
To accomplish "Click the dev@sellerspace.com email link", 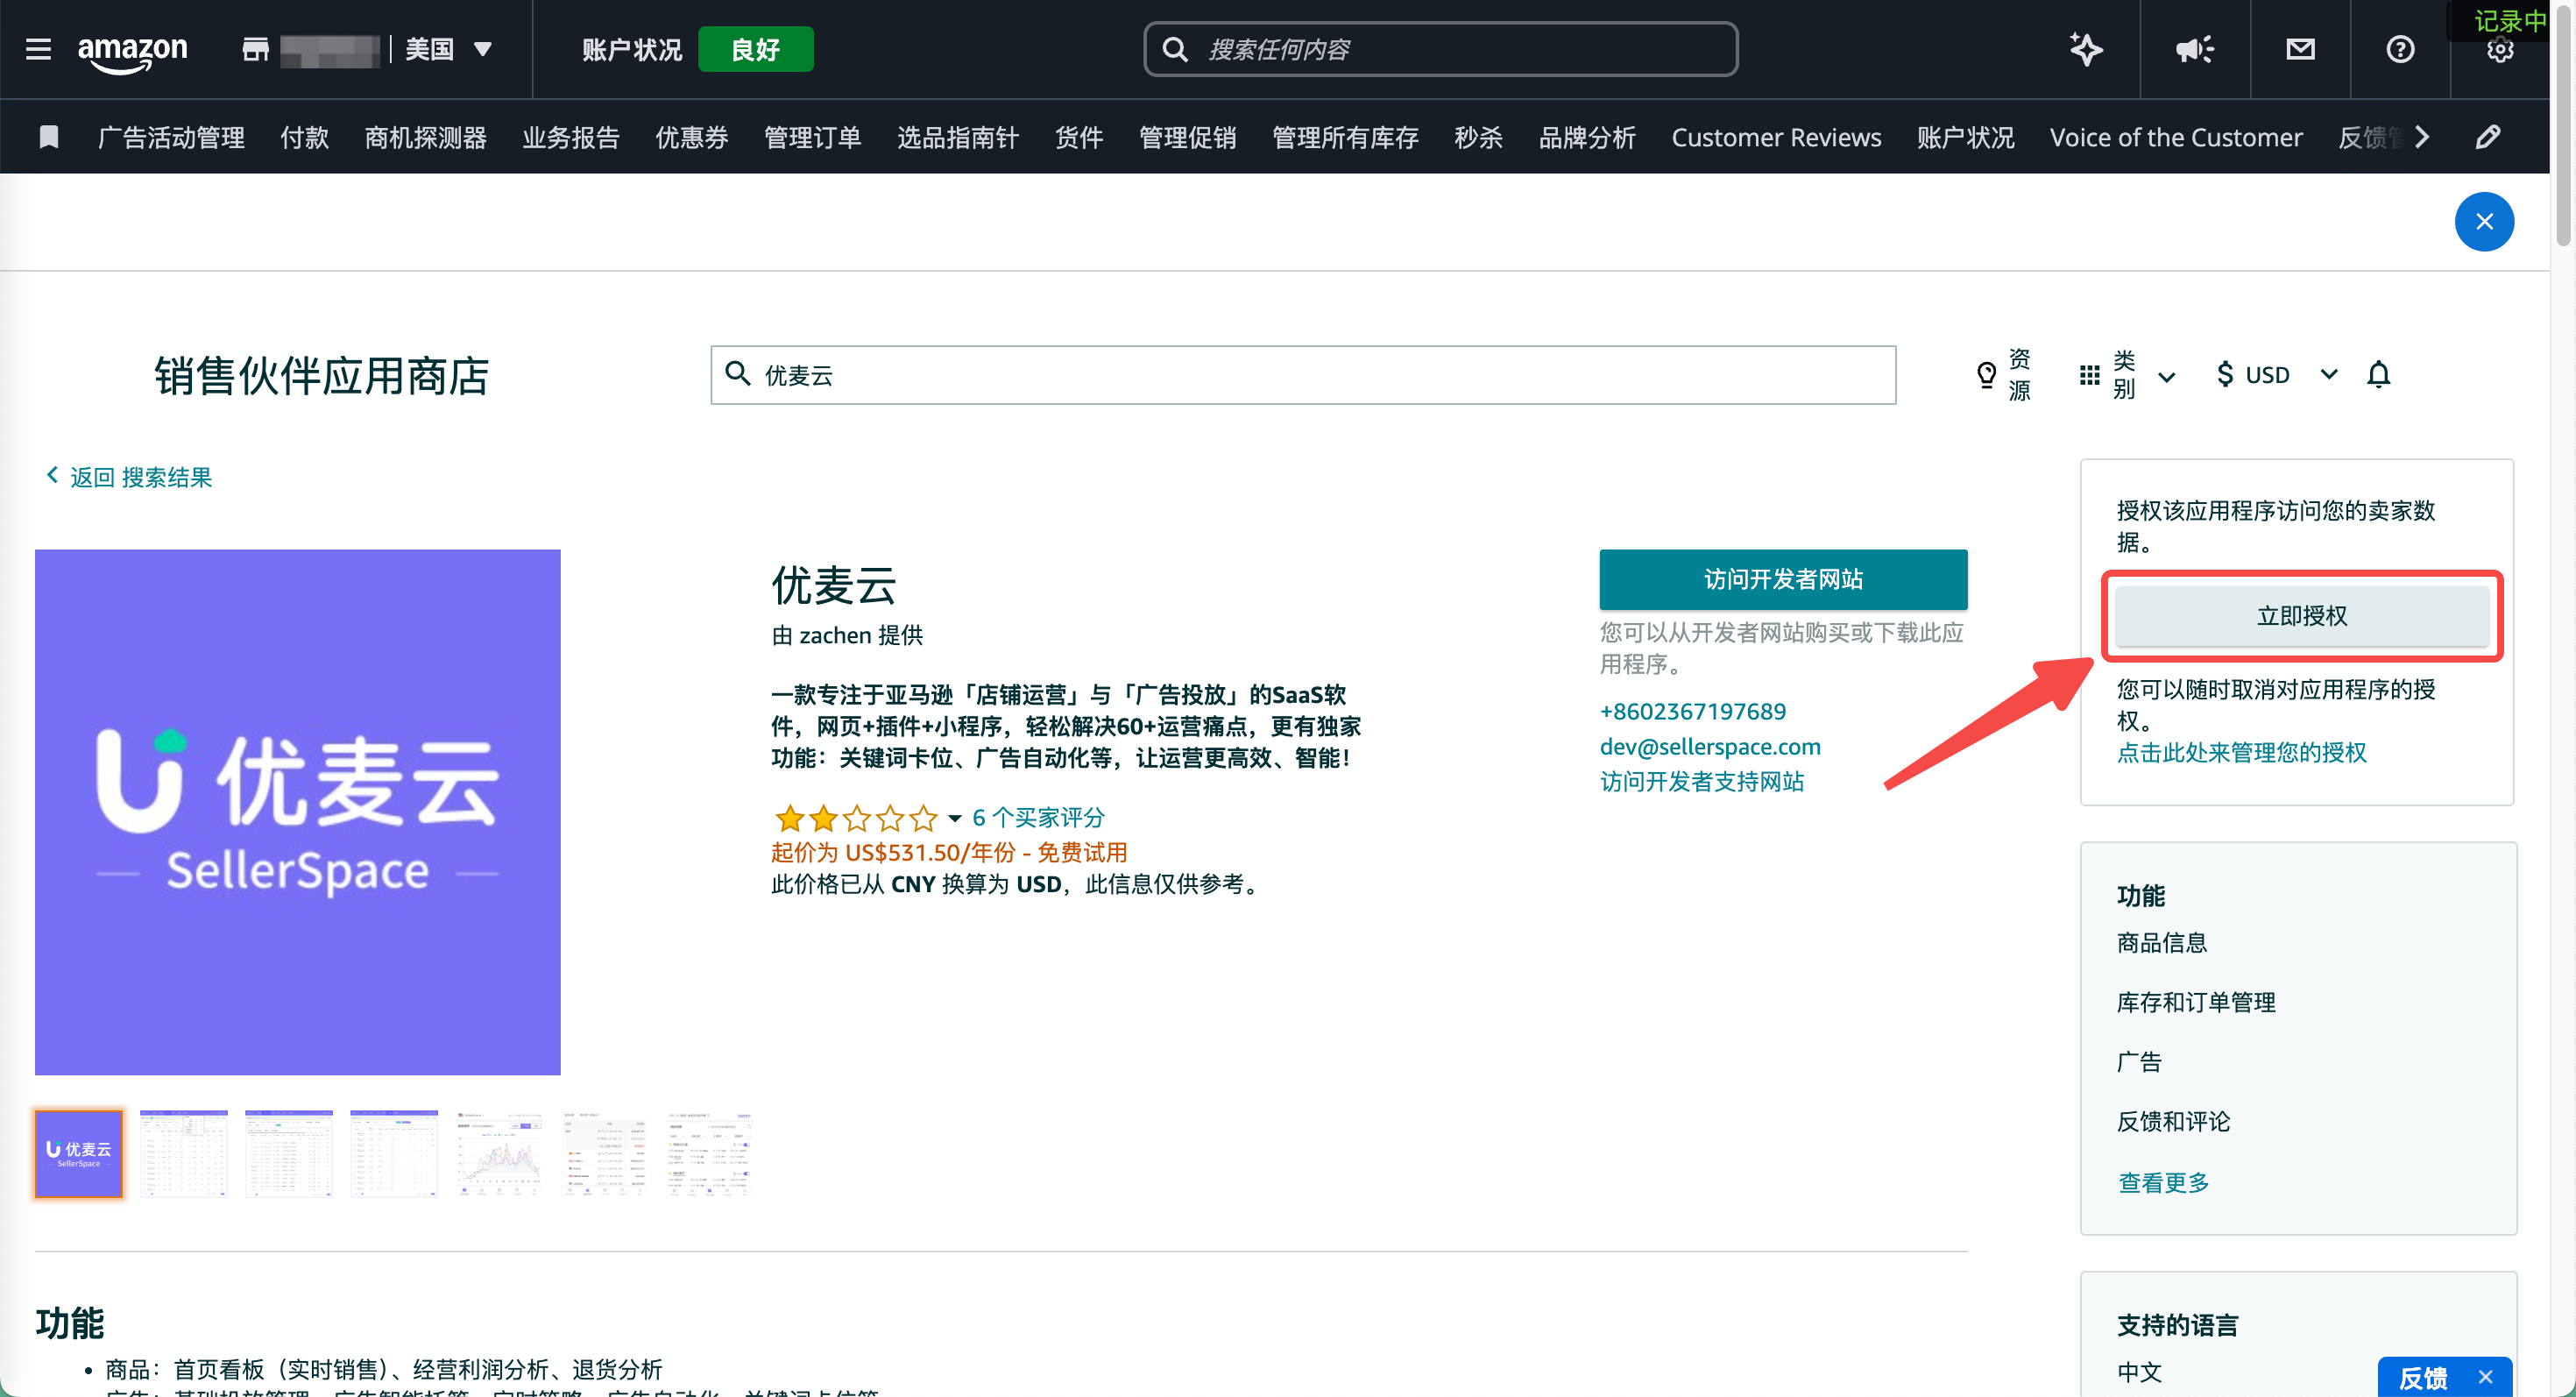I will 1710,746.
